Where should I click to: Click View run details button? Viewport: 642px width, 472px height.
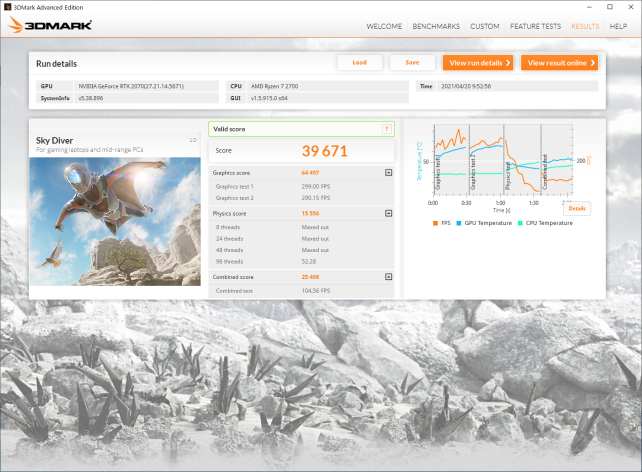(478, 63)
